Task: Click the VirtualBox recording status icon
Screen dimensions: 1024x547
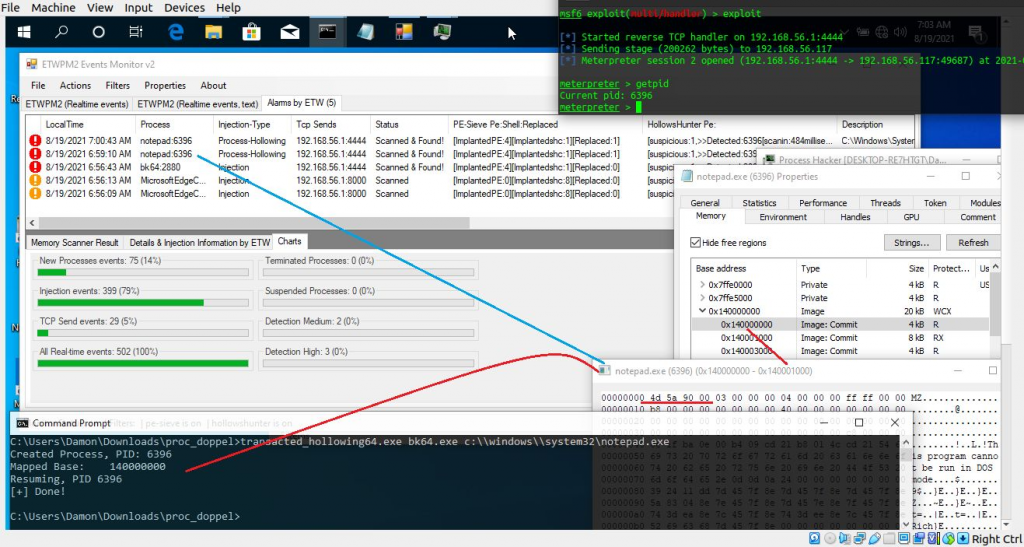Action: click(919, 539)
